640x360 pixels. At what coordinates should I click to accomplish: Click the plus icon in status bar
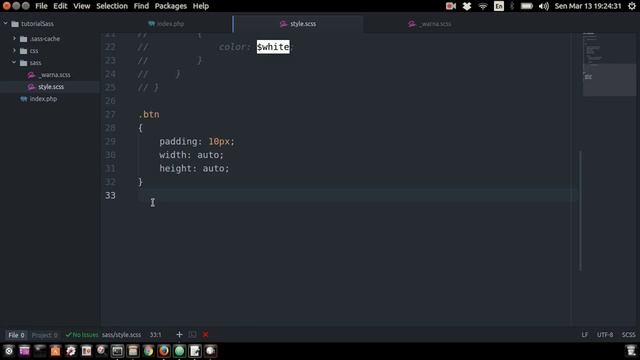click(179, 335)
